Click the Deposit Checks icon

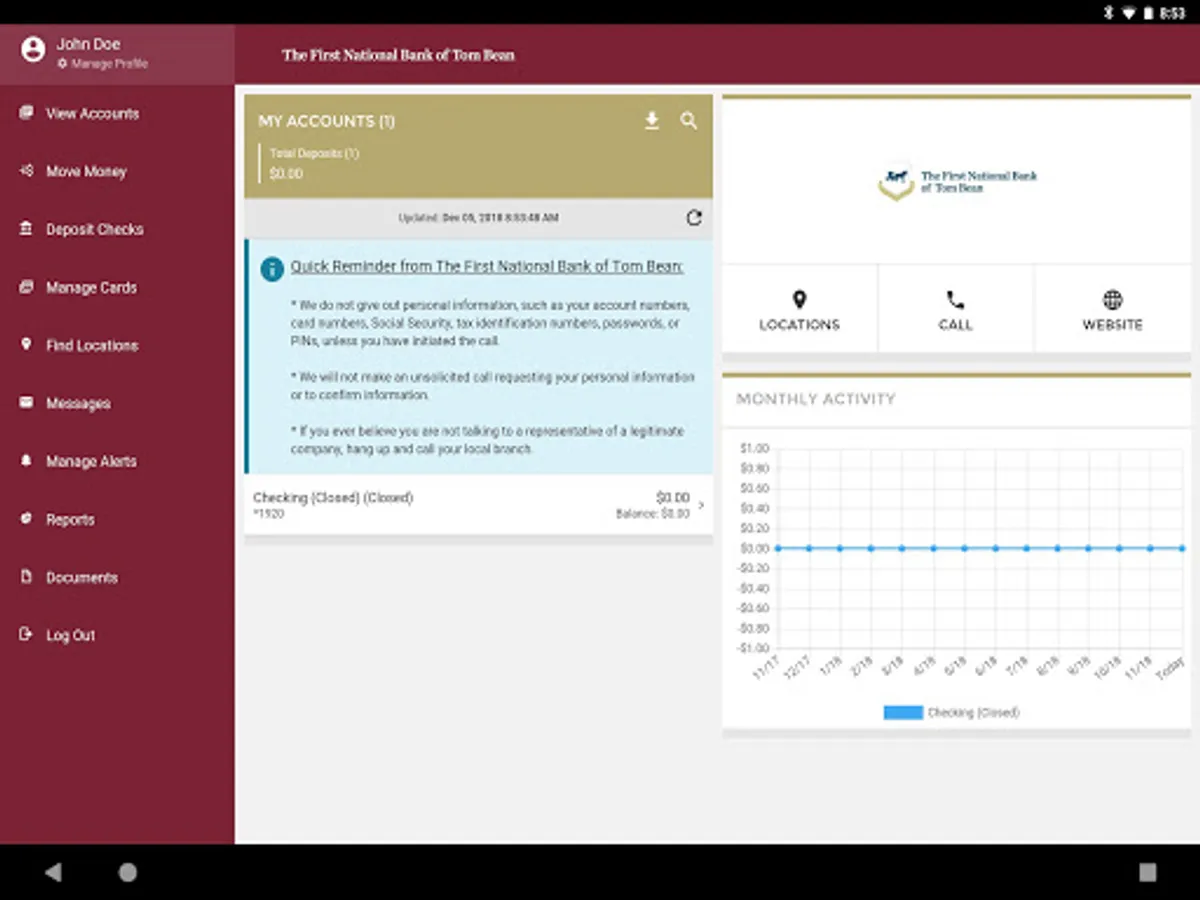point(26,229)
